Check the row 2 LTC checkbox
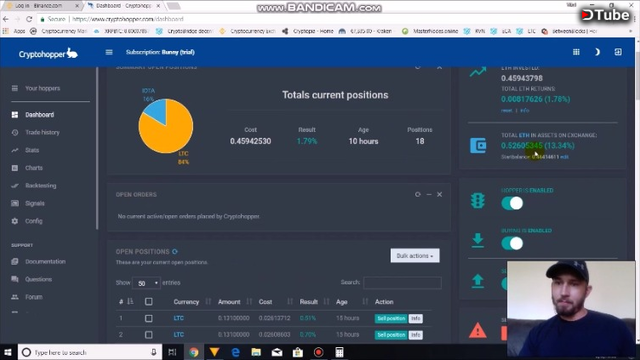640x360 pixels. click(149, 335)
